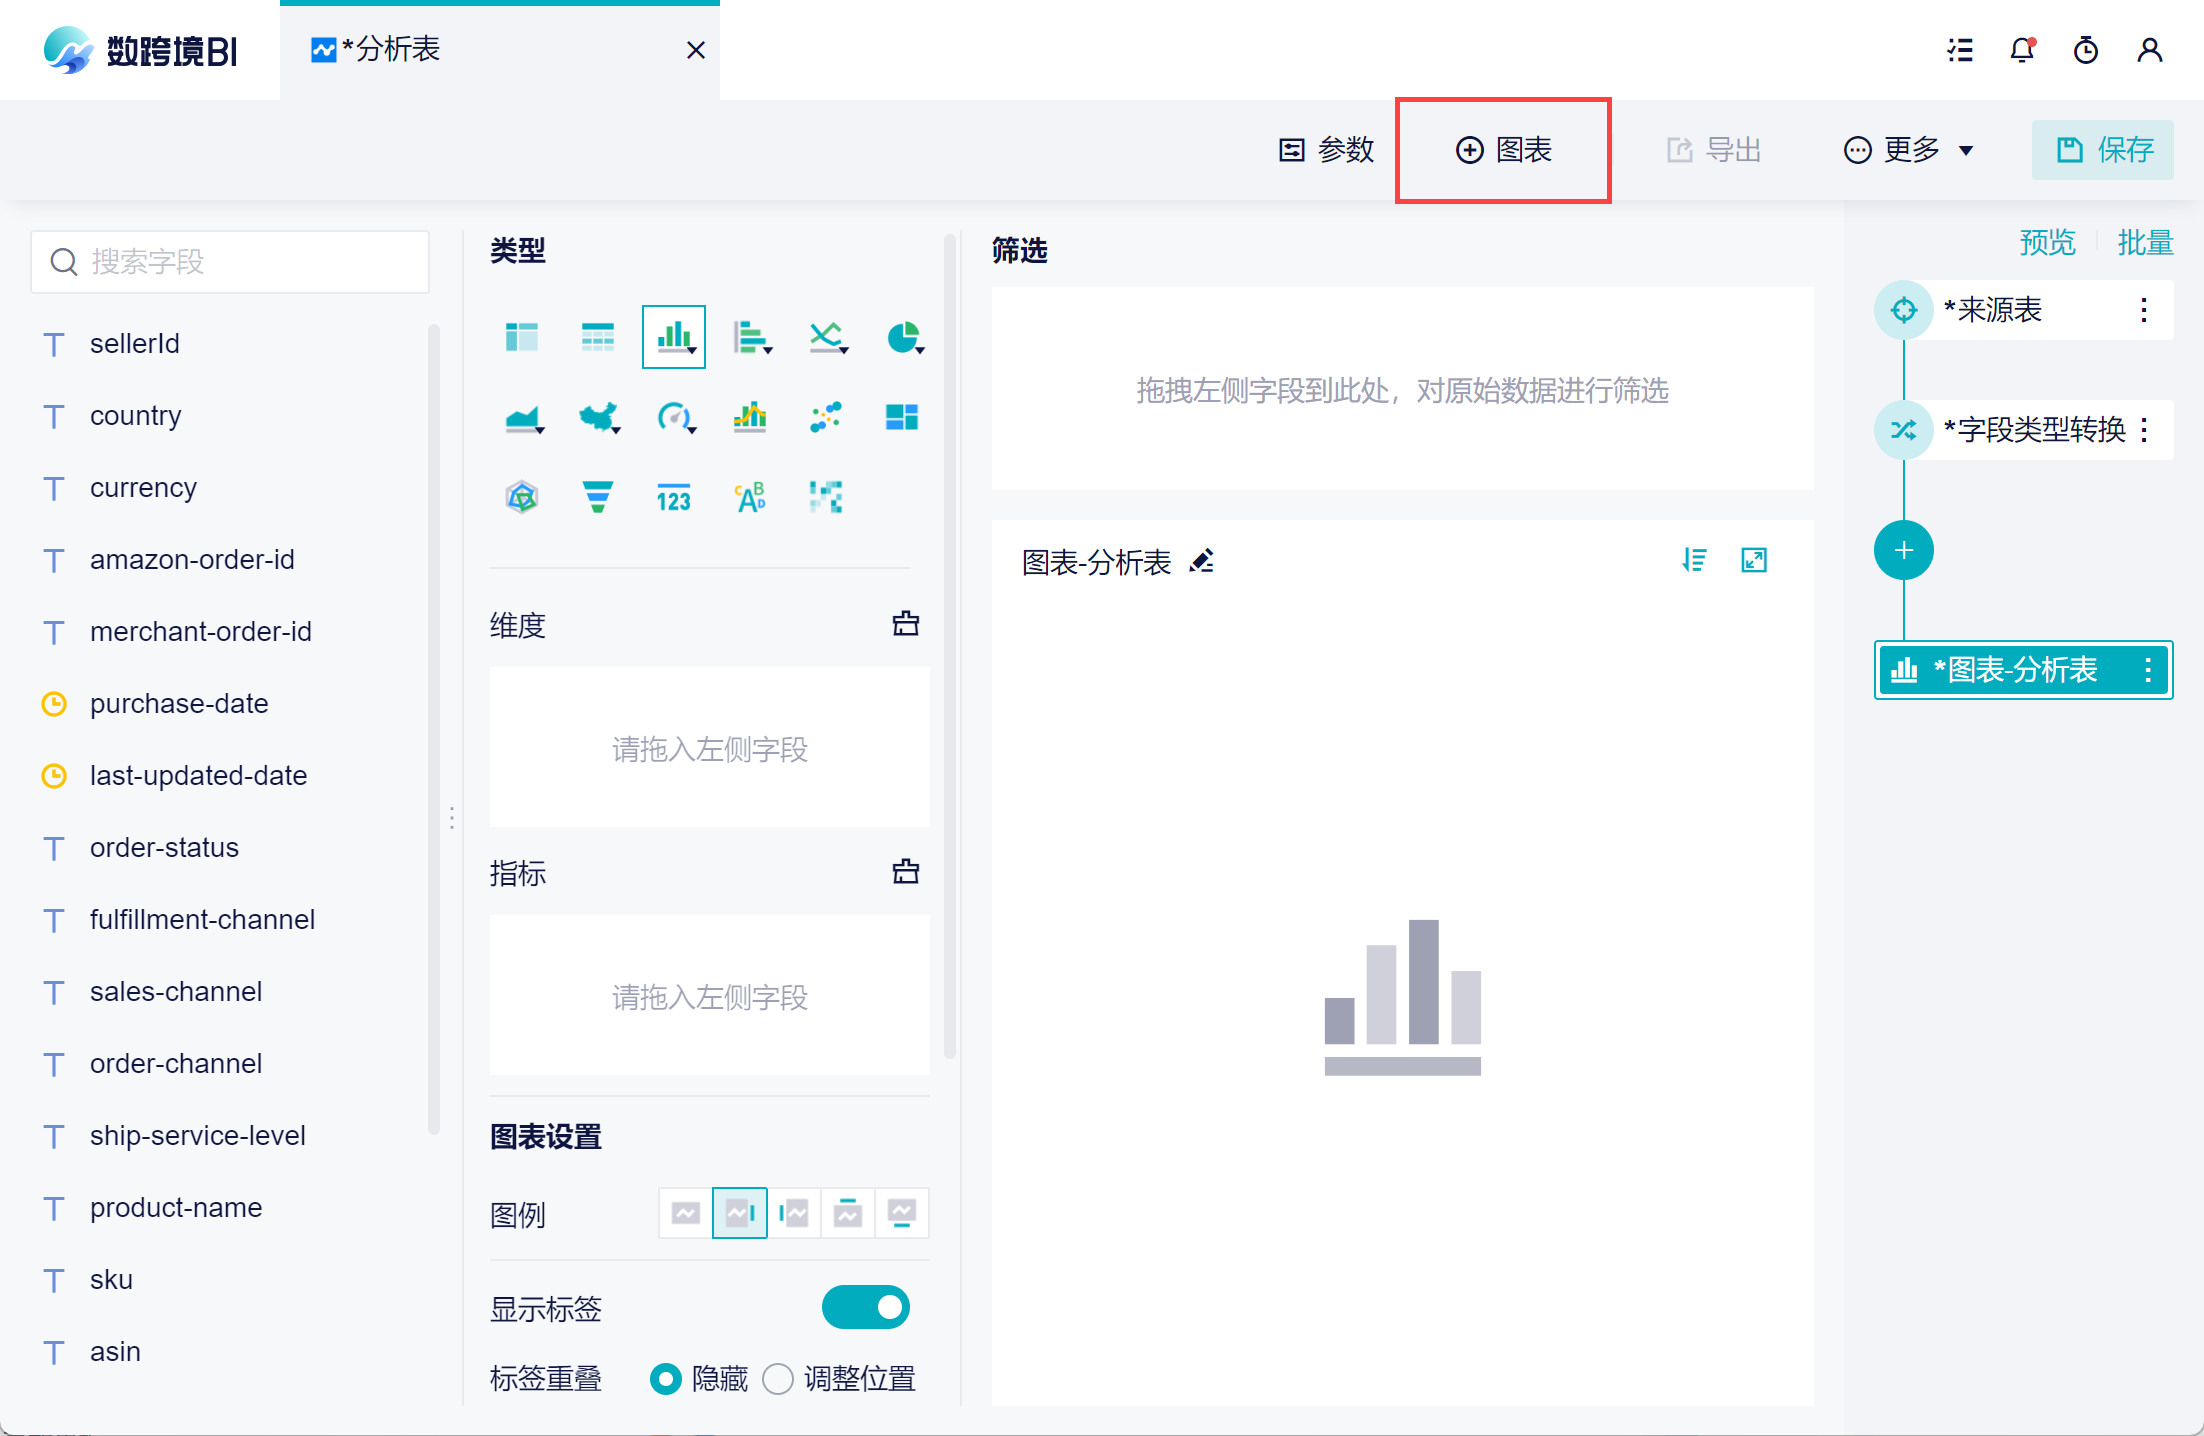The height and width of the screenshot is (1436, 2204).
Task: Choose the funnel chart type icon
Action: pos(597,496)
